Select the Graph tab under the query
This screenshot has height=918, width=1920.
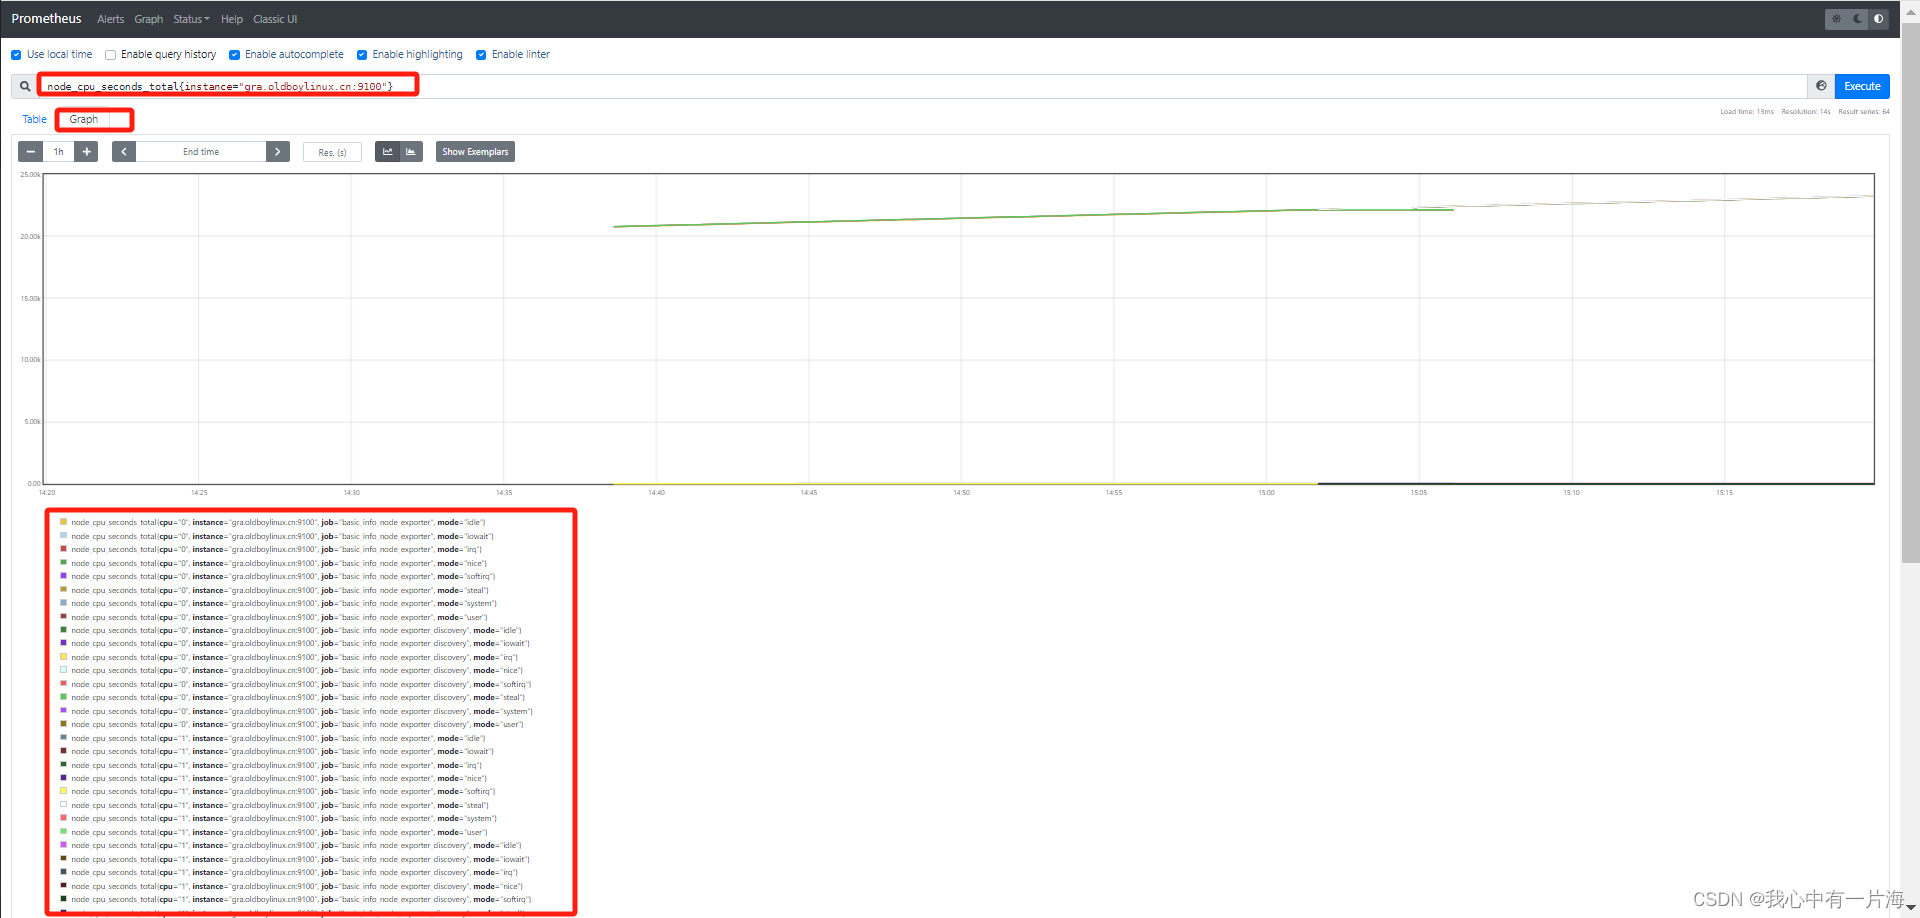pyautogui.click(x=84, y=119)
